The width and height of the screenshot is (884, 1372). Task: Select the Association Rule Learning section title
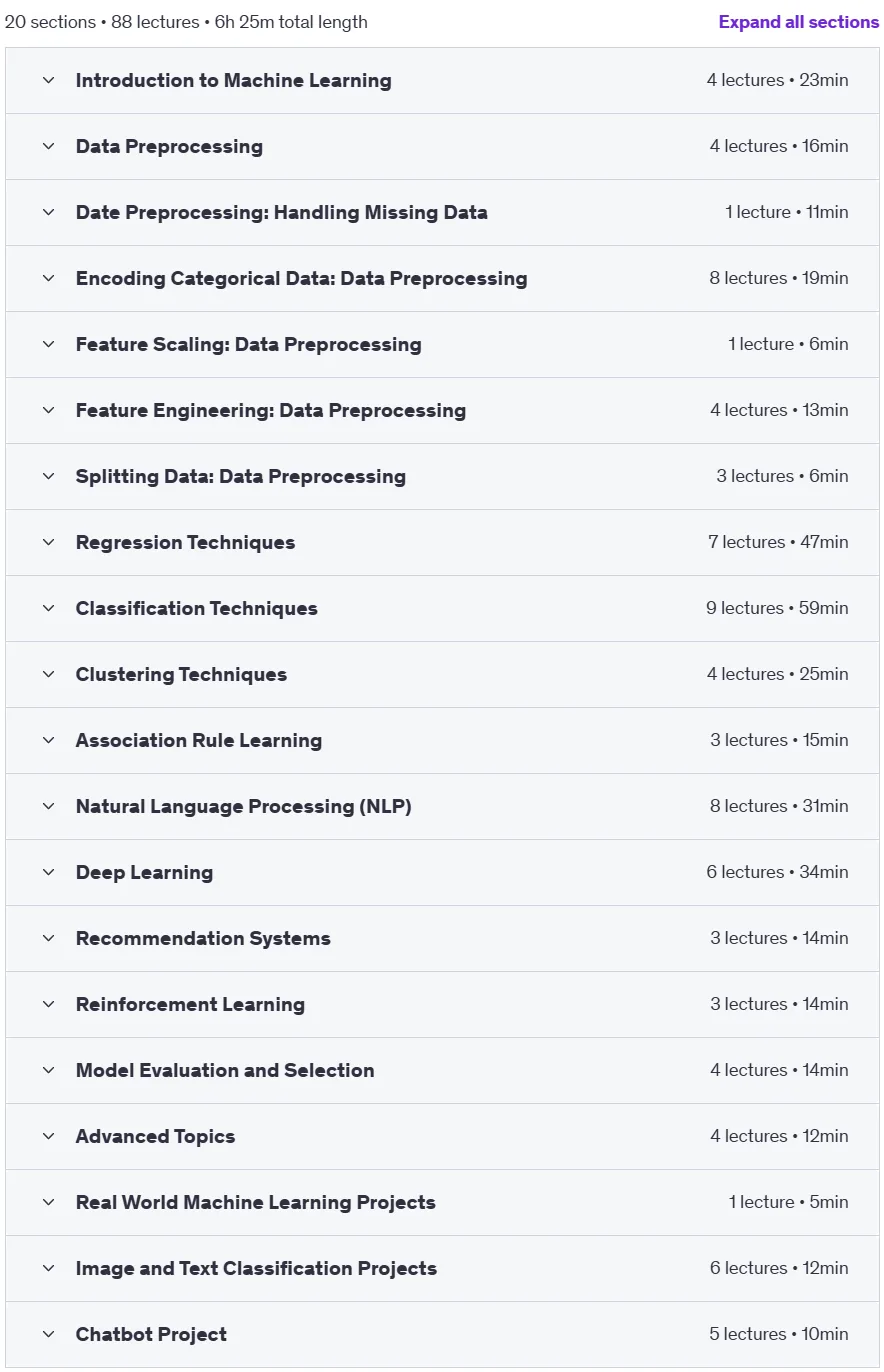tap(199, 740)
